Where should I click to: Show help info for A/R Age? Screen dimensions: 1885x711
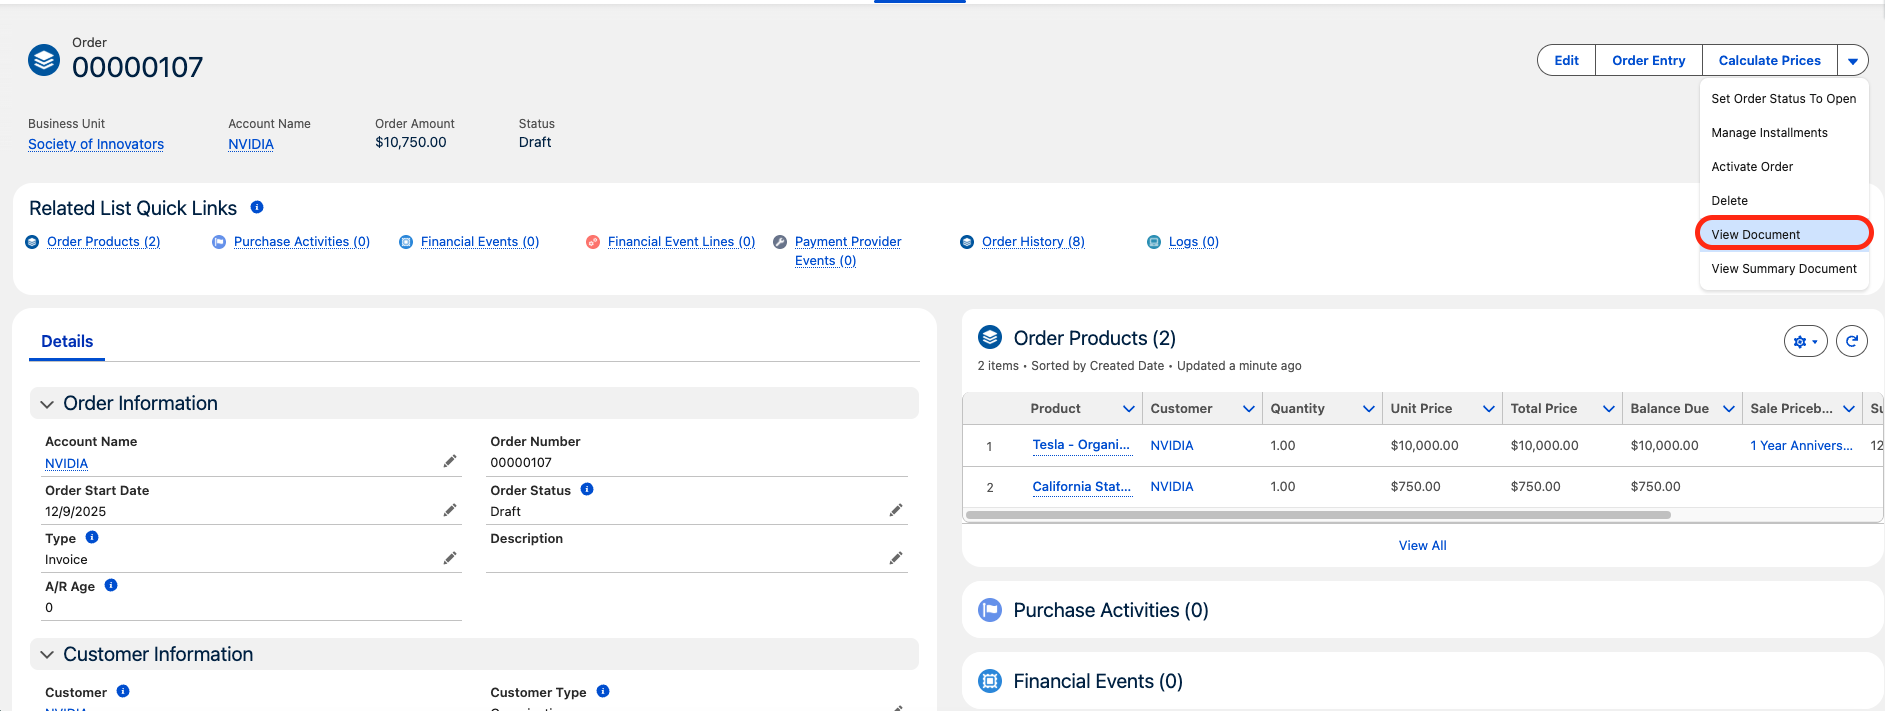tap(111, 585)
